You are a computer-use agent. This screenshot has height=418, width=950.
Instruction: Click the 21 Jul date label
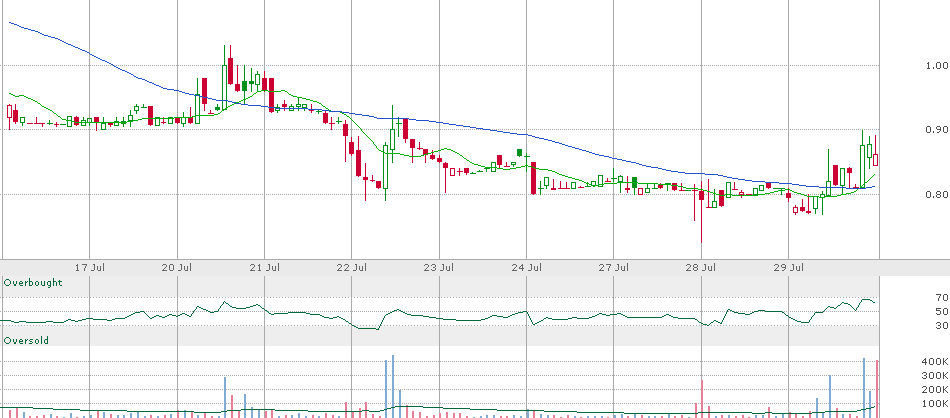click(x=266, y=267)
